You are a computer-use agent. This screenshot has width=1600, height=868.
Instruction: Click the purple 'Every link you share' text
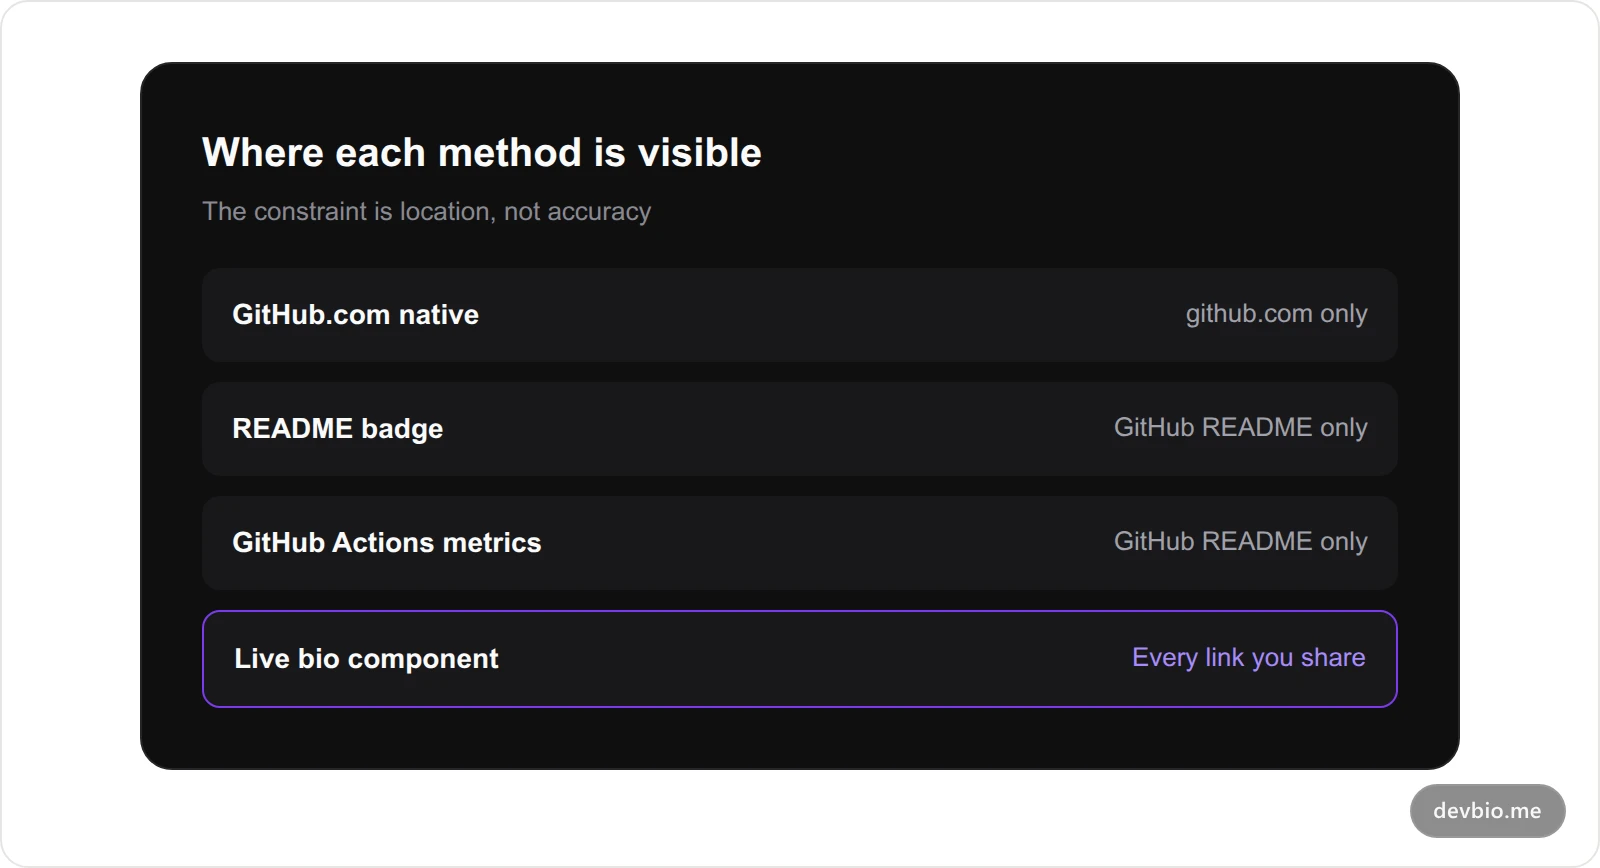point(1248,658)
